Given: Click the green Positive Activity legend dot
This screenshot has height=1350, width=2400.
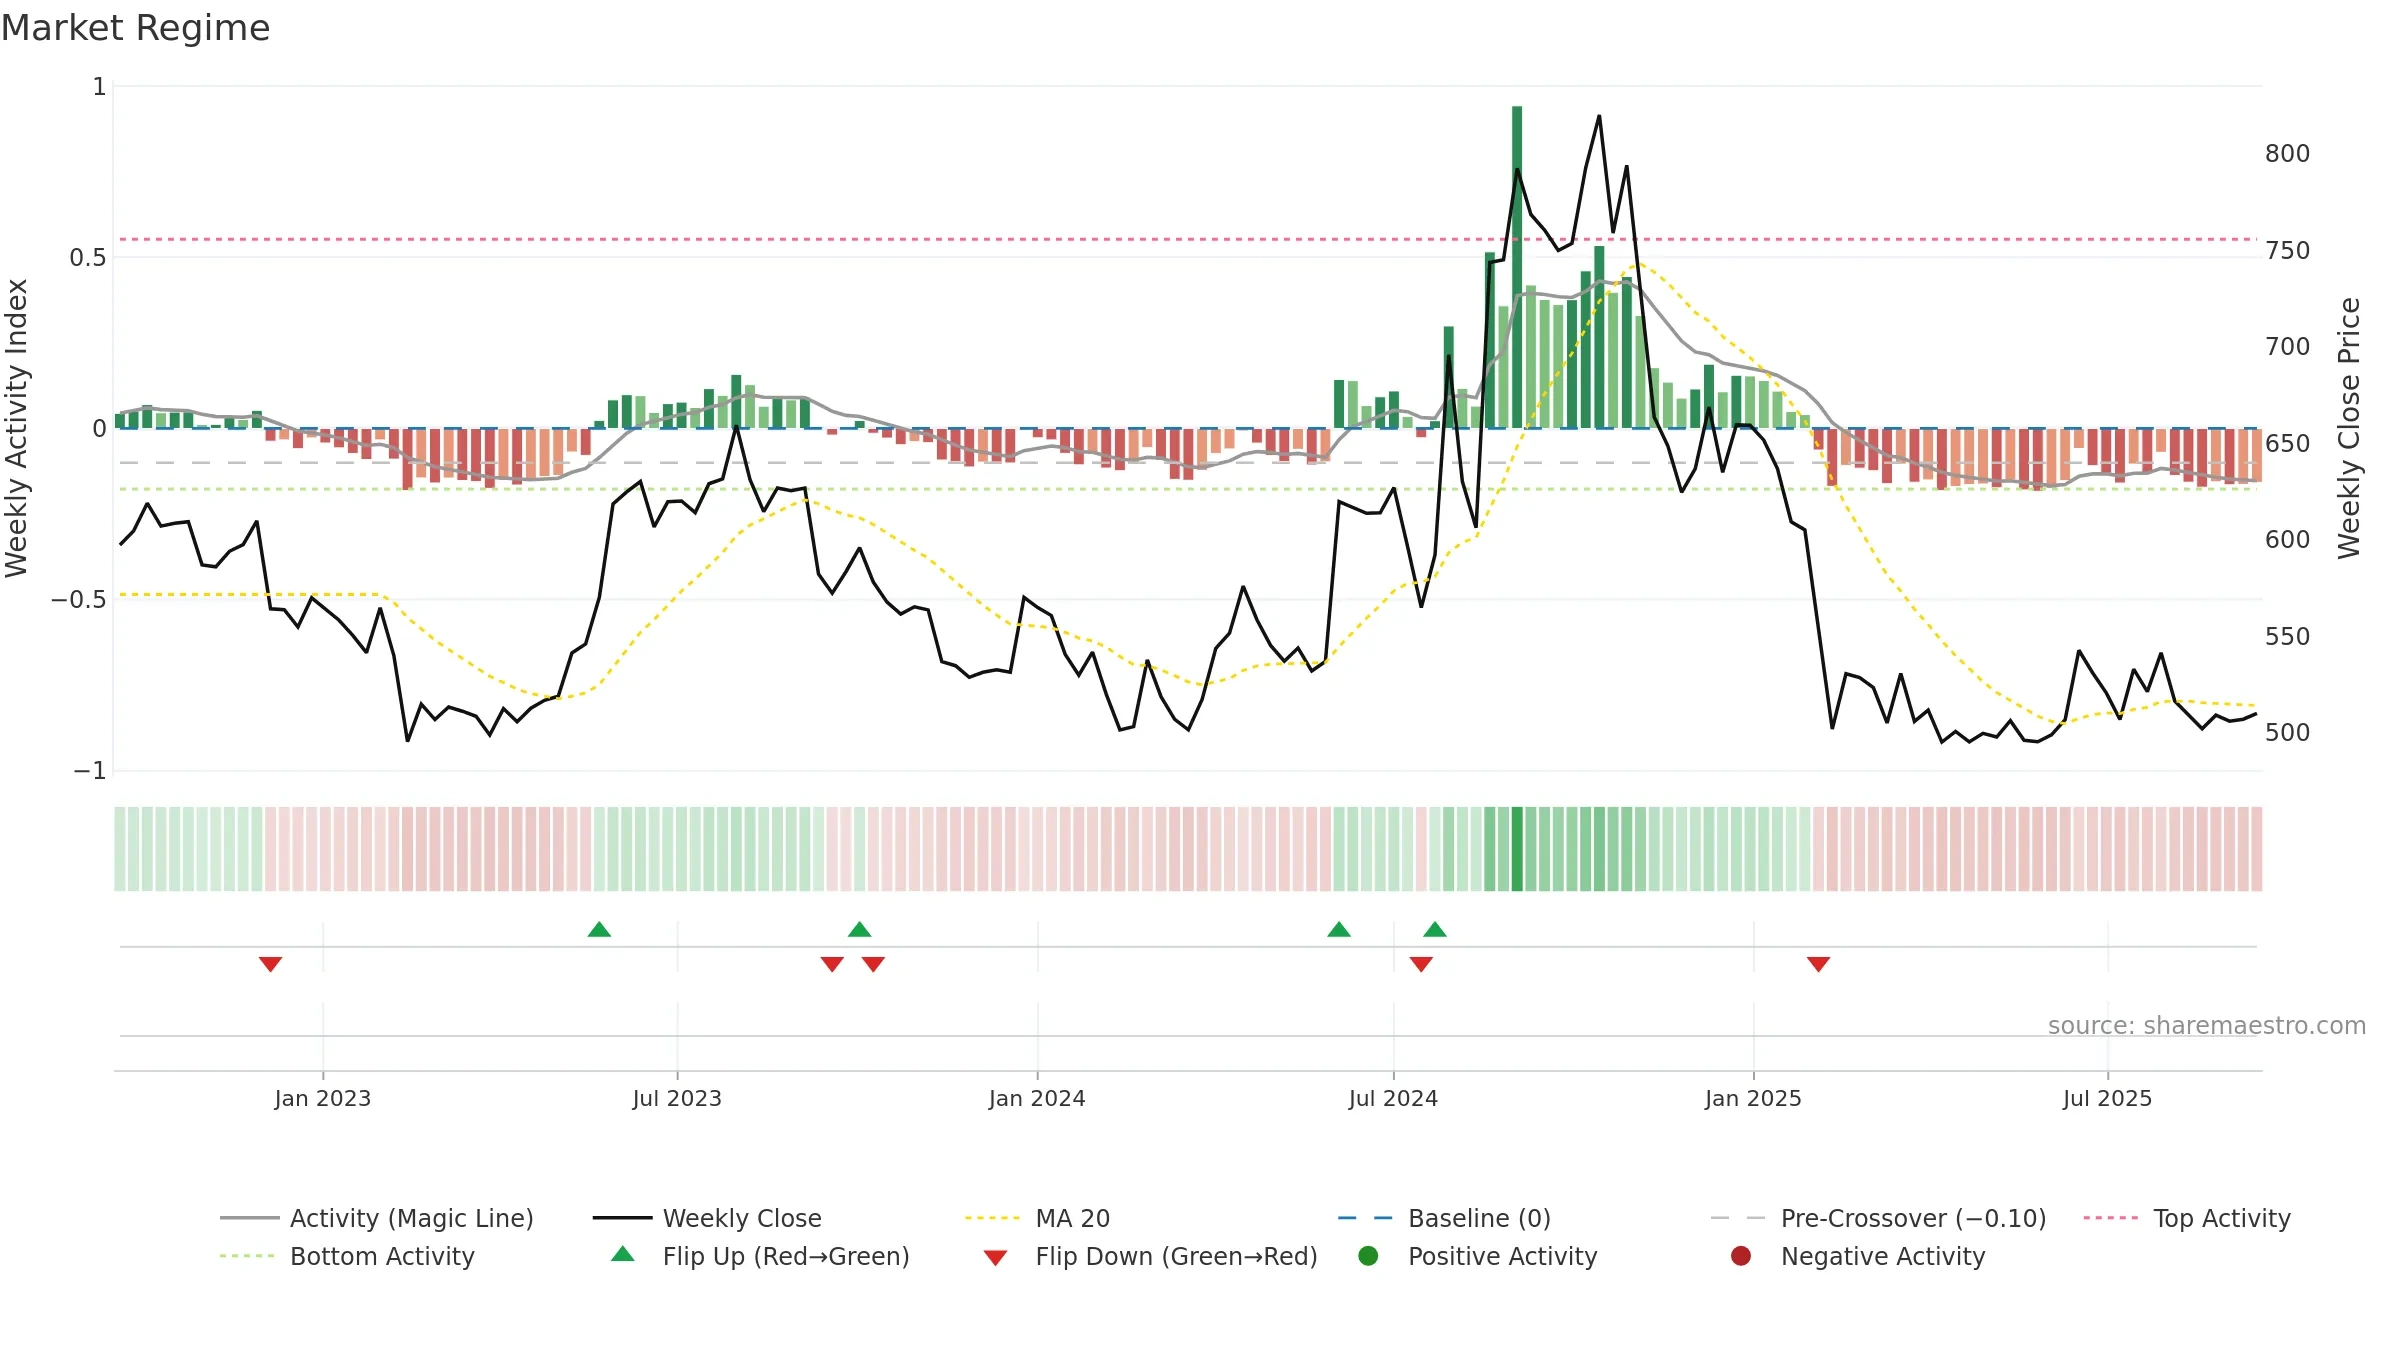Looking at the screenshot, I should pos(1369,1255).
